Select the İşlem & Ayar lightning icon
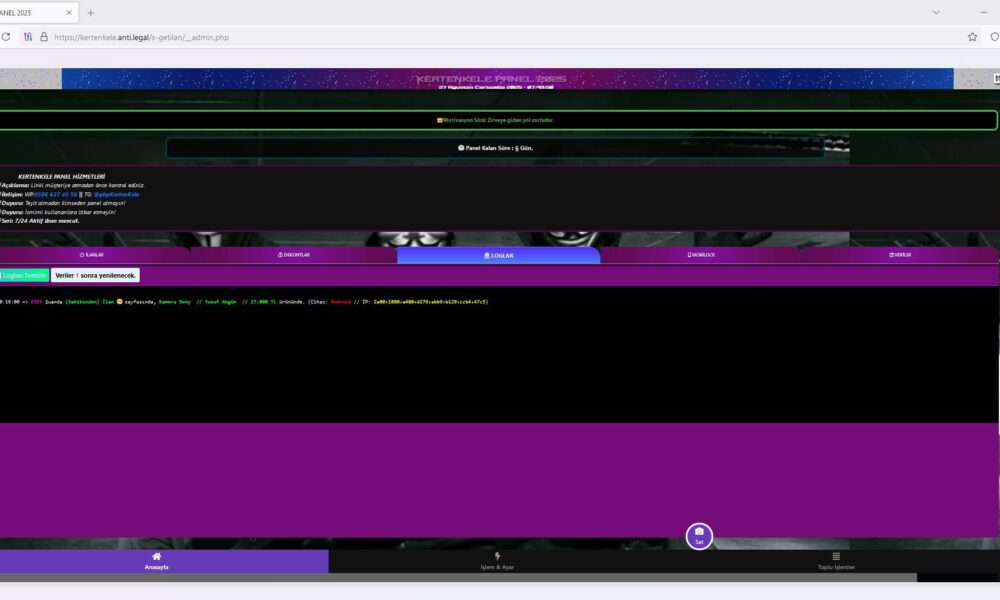This screenshot has height=600, width=1000. pos(497,557)
